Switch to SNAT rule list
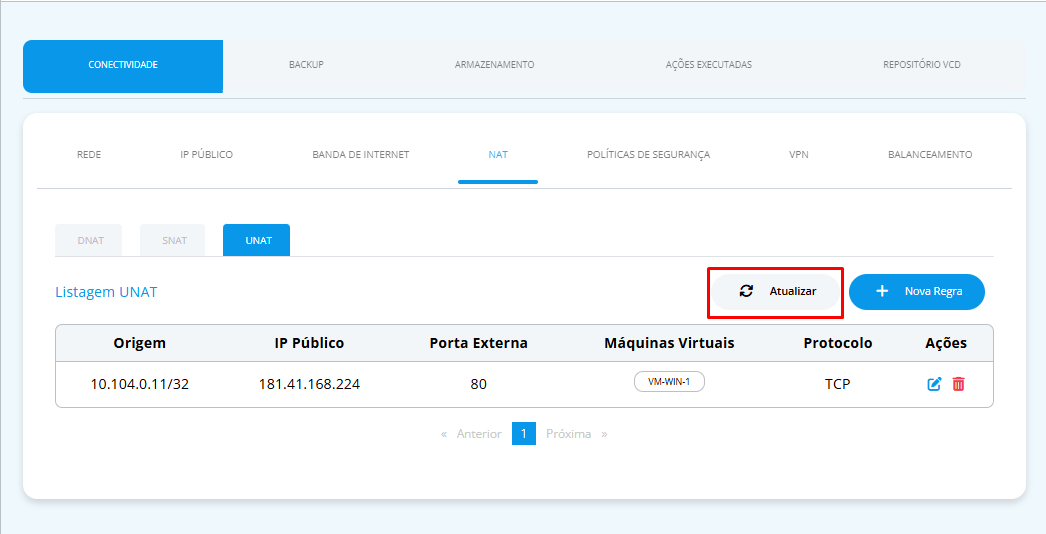 click(173, 240)
